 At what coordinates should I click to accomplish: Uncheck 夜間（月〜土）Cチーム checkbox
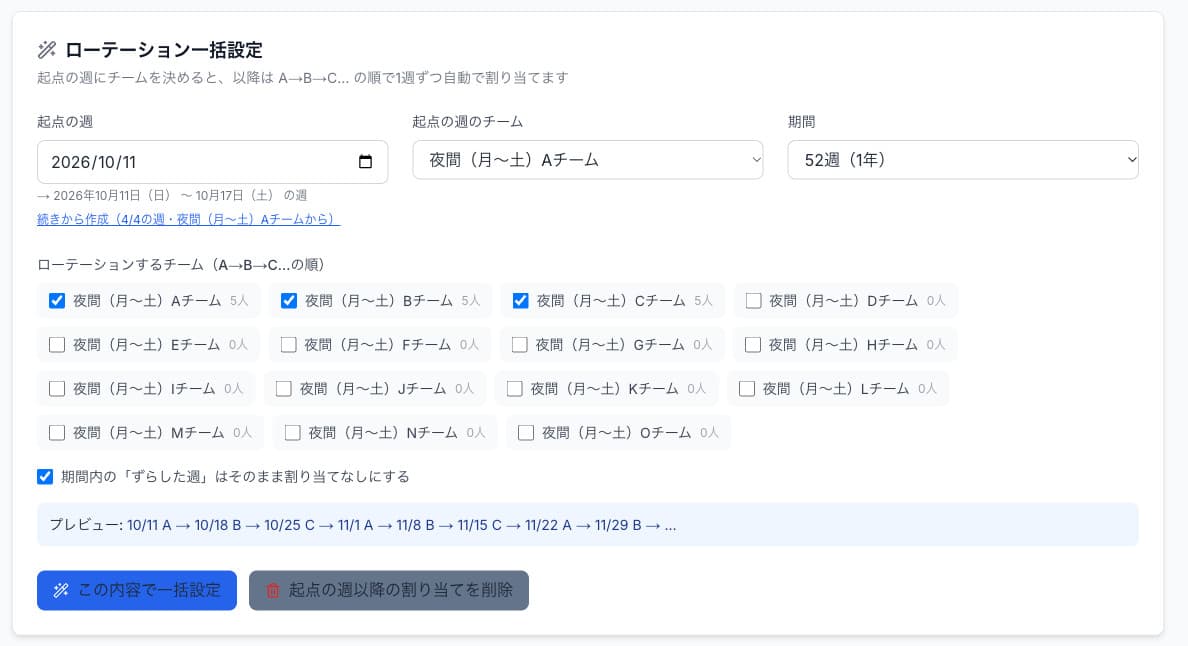pos(521,301)
